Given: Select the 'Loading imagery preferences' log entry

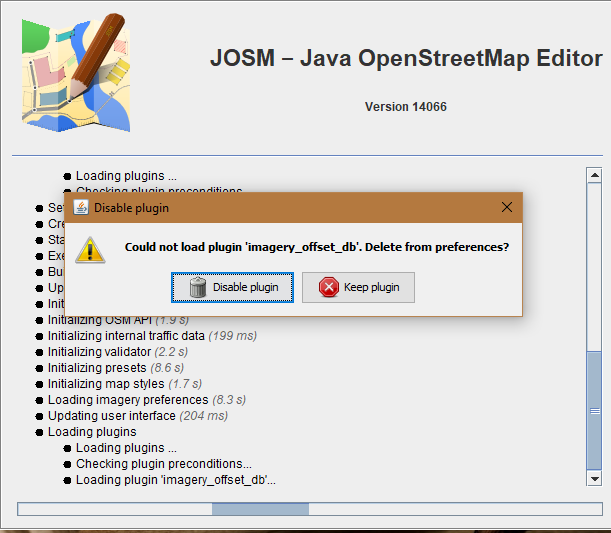Looking at the screenshot, I should (x=132, y=400).
